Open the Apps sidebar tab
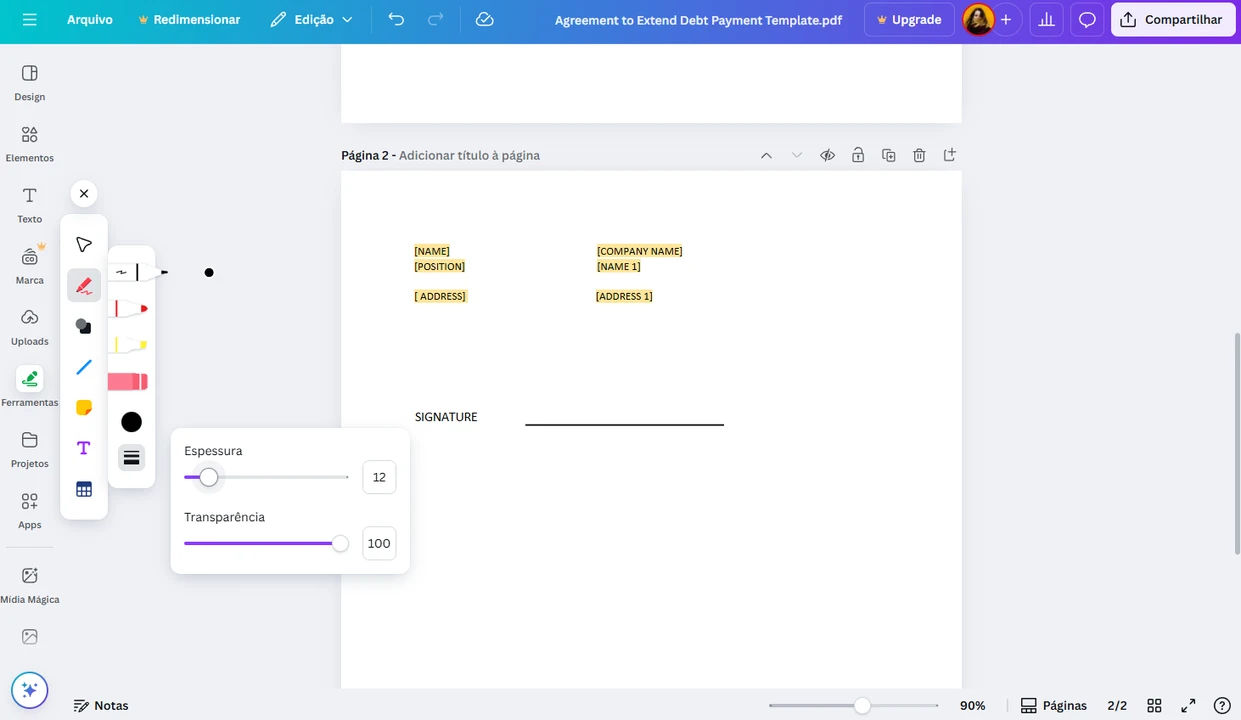Screen dimensions: 1241x720 (x=30, y=511)
